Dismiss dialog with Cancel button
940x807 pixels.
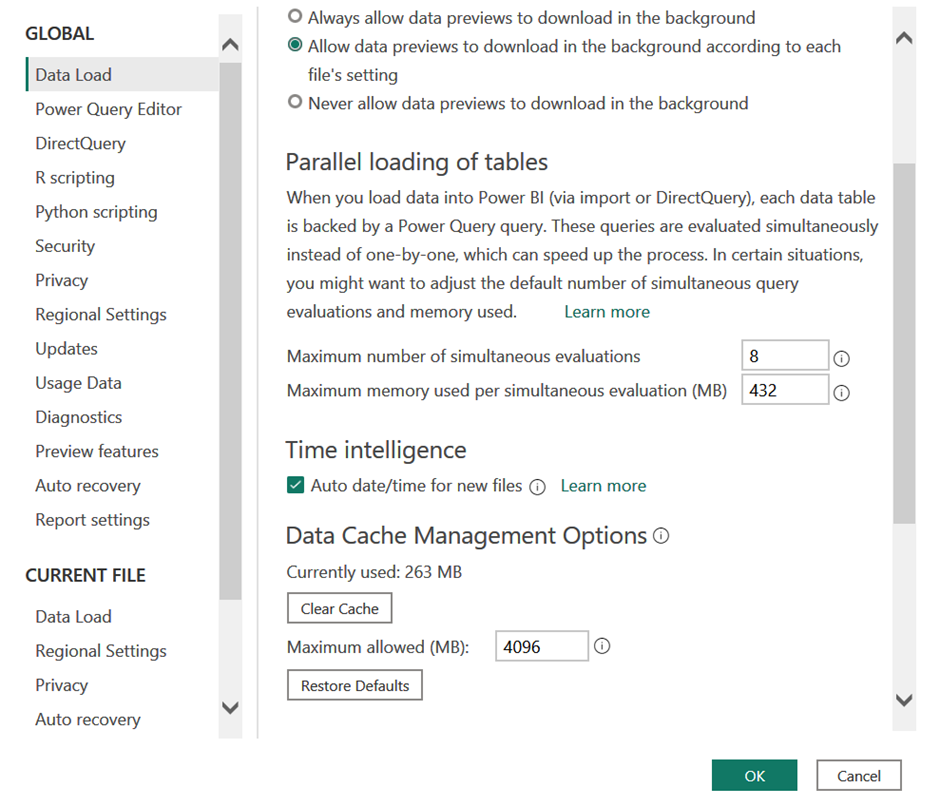click(858, 775)
